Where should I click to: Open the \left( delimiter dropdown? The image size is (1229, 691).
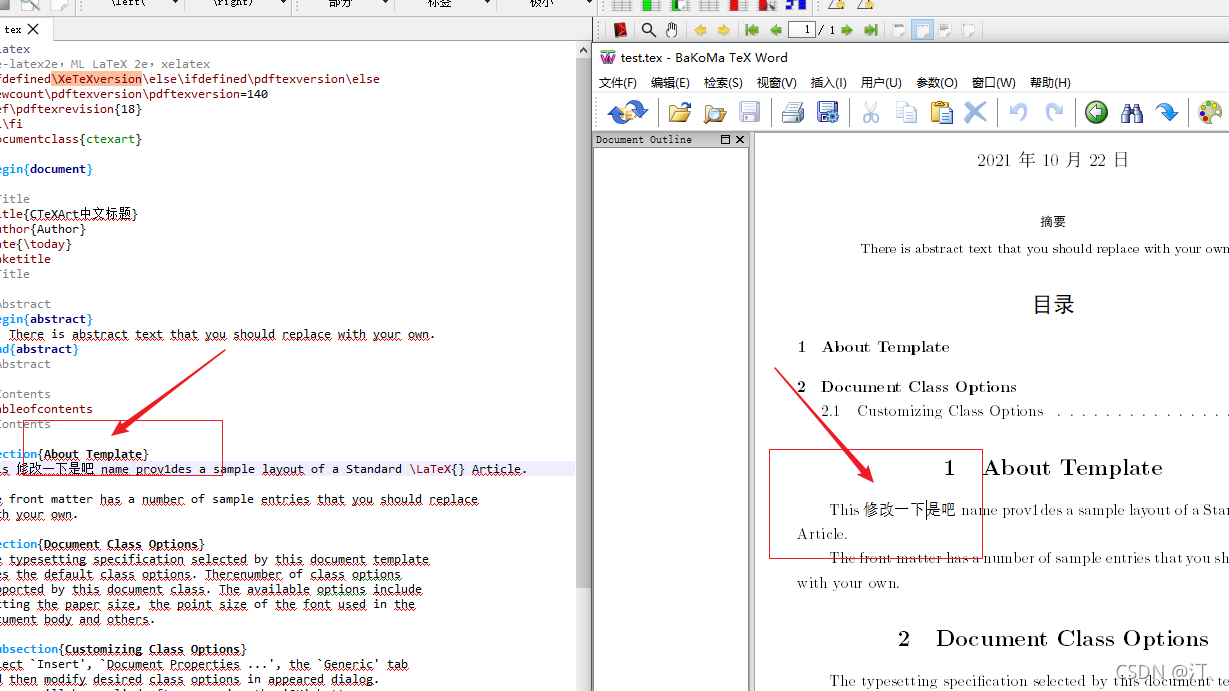(x=175, y=5)
